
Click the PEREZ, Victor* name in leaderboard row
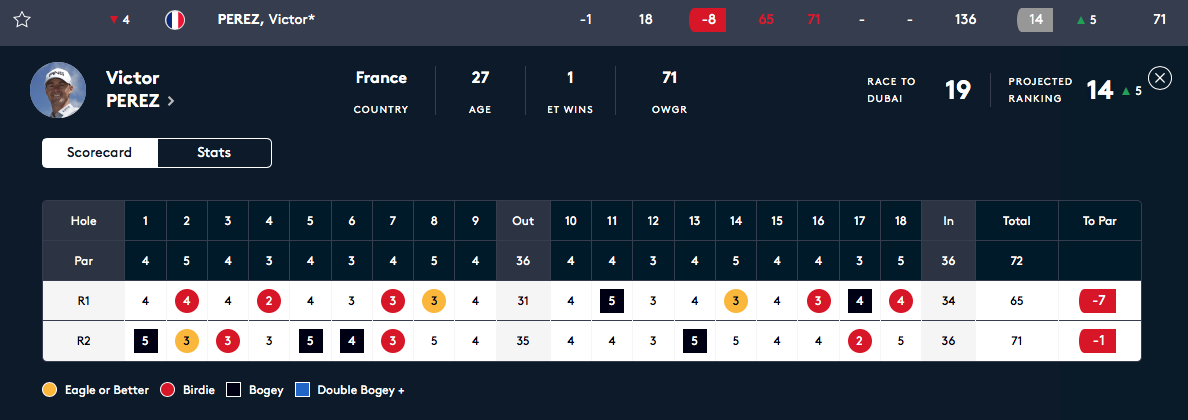[266, 20]
